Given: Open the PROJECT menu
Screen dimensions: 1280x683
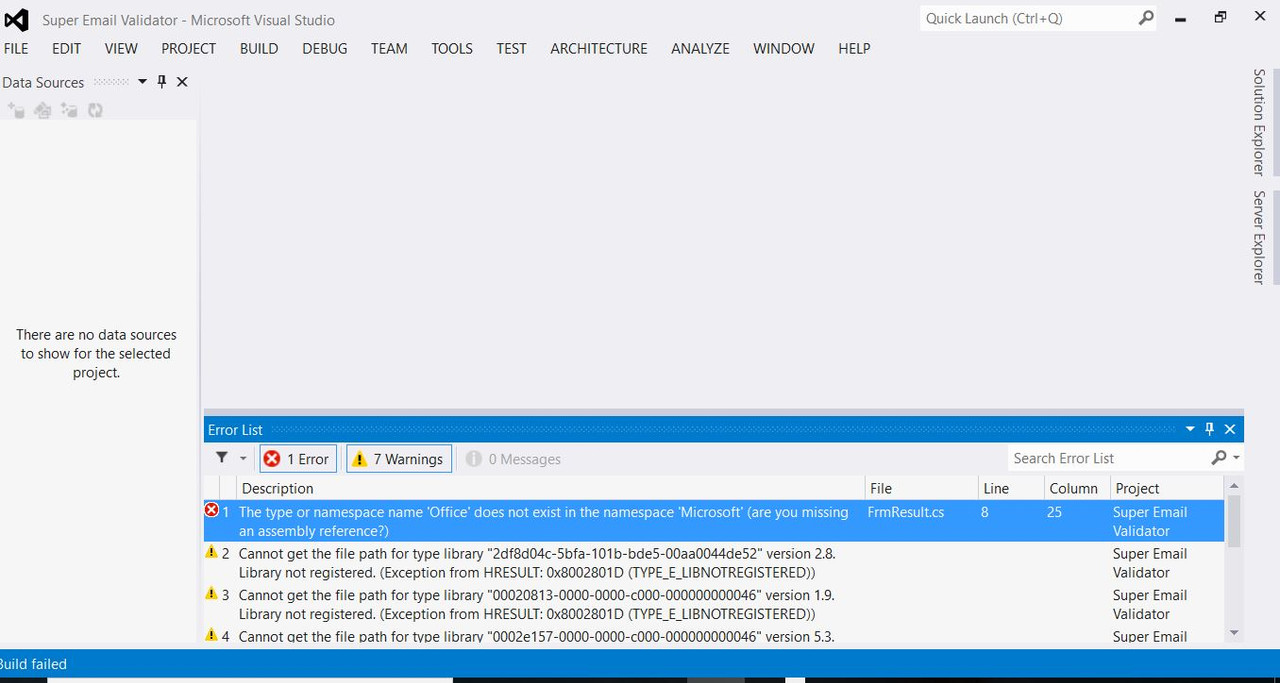Looking at the screenshot, I should point(189,48).
